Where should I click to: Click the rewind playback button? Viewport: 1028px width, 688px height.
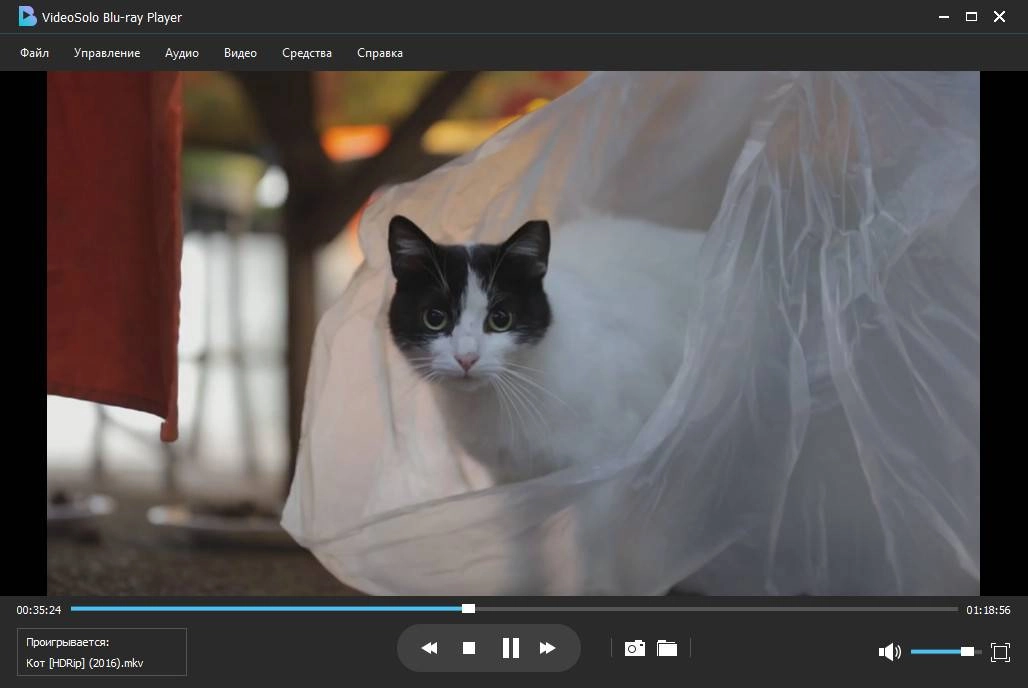(x=429, y=648)
